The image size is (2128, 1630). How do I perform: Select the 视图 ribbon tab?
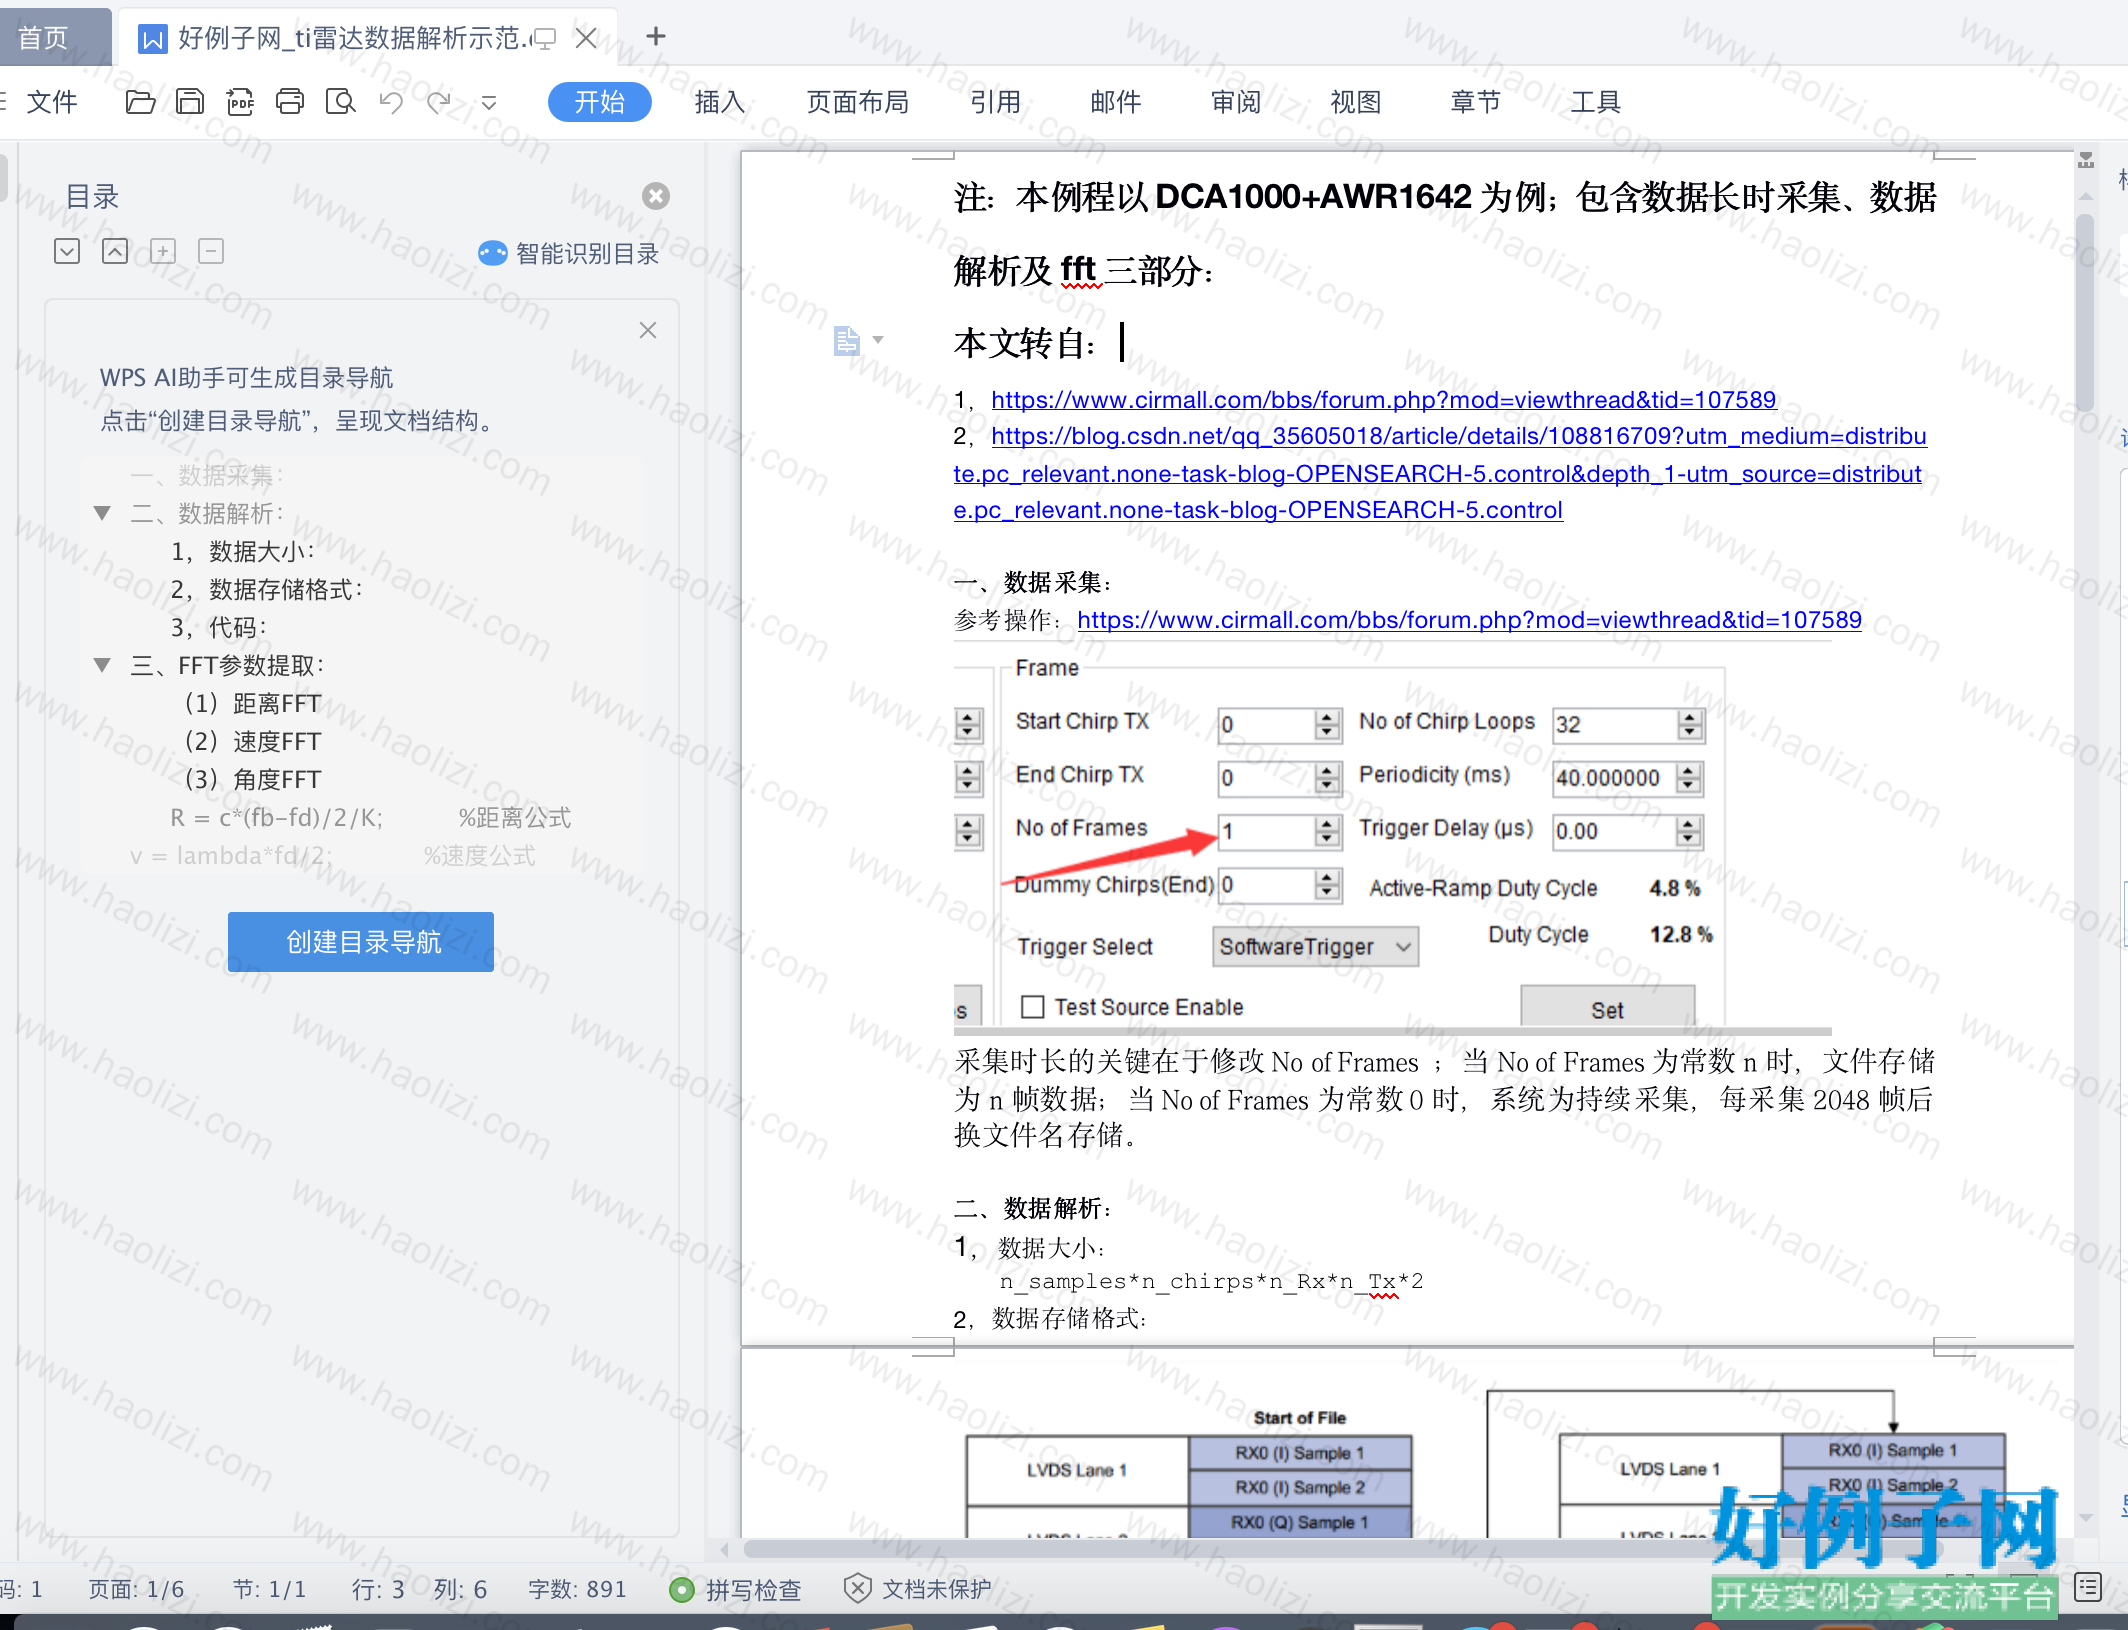(1355, 101)
